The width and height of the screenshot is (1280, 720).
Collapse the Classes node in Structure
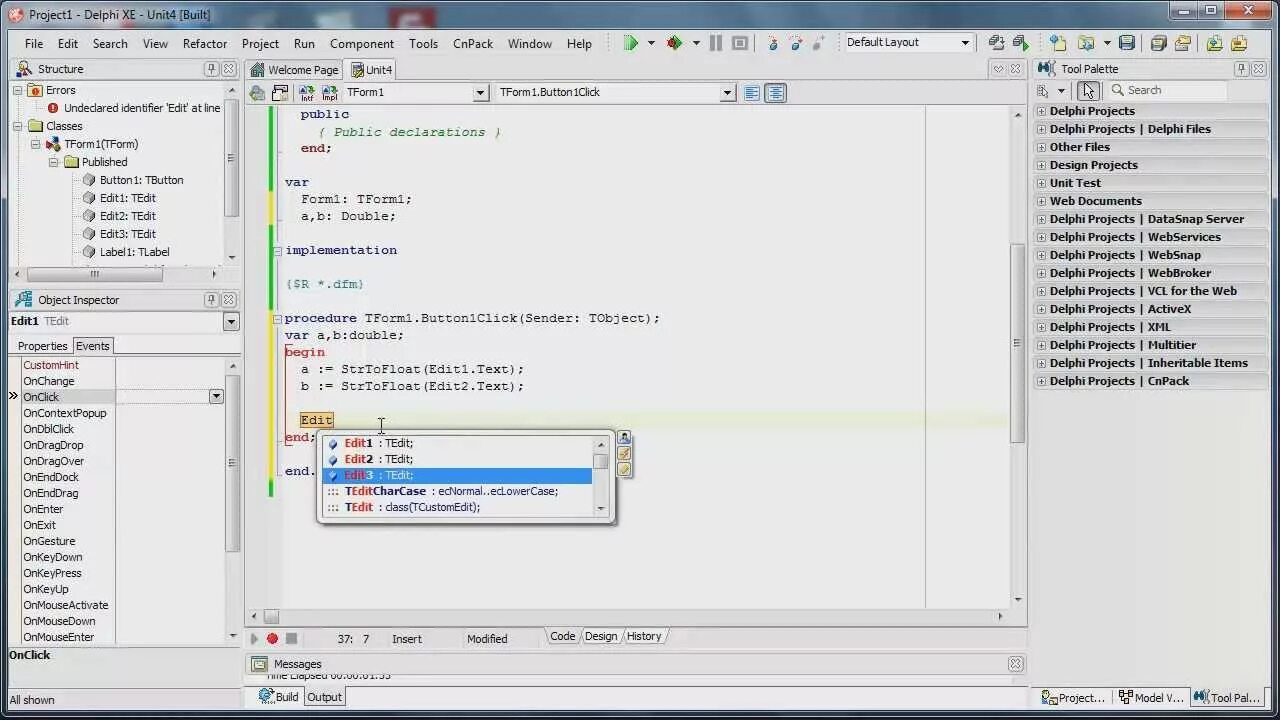click(18, 126)
